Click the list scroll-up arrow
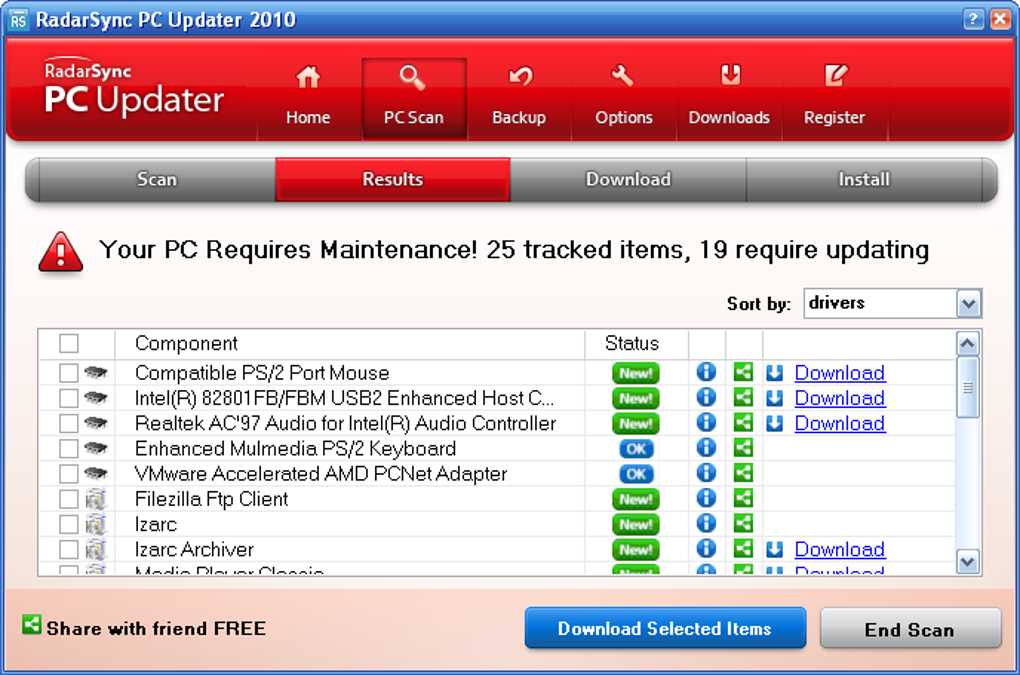Viewport: 1020px width, 675px height. pyautogui.click(x=968, y=343)
